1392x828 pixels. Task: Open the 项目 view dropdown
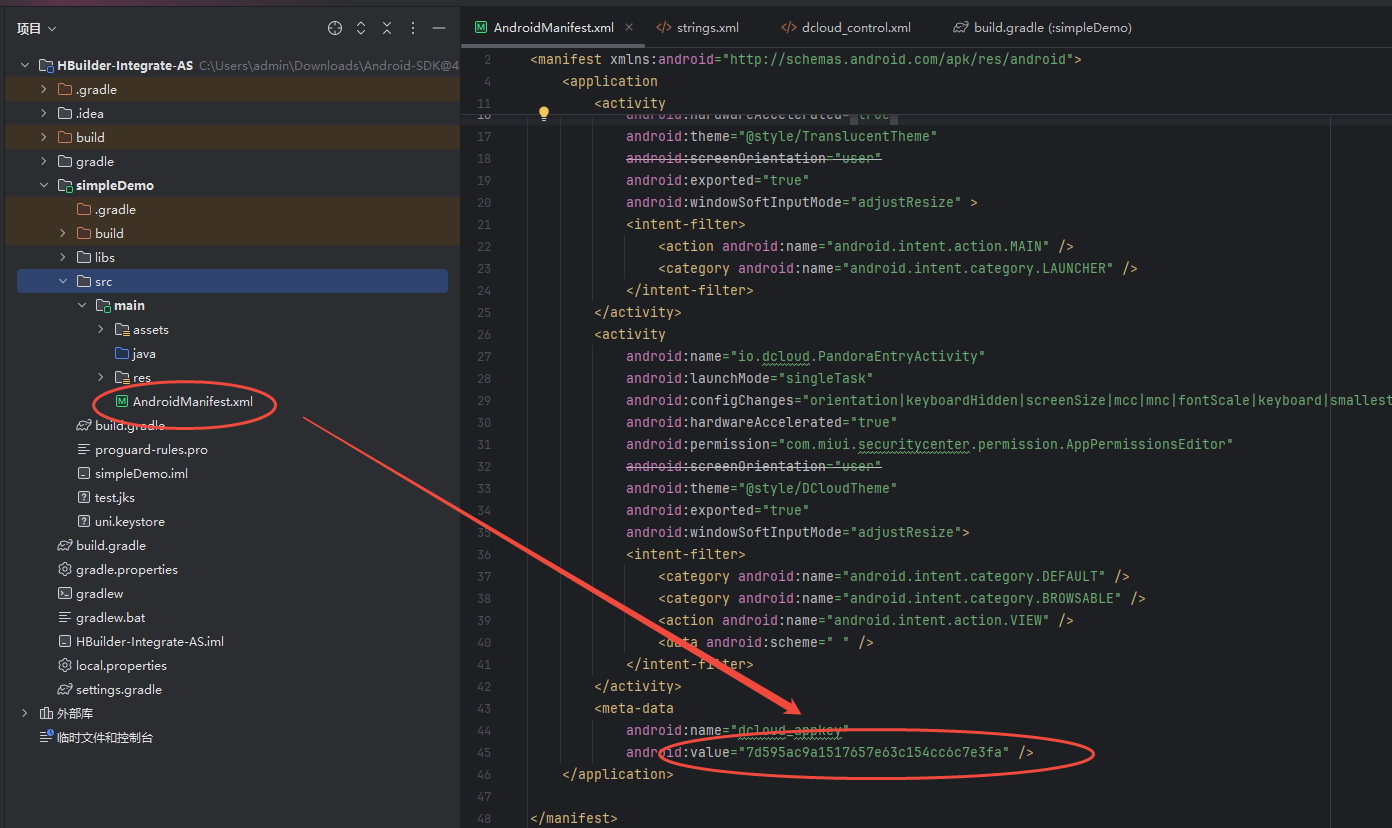click(x=37, y=29)
